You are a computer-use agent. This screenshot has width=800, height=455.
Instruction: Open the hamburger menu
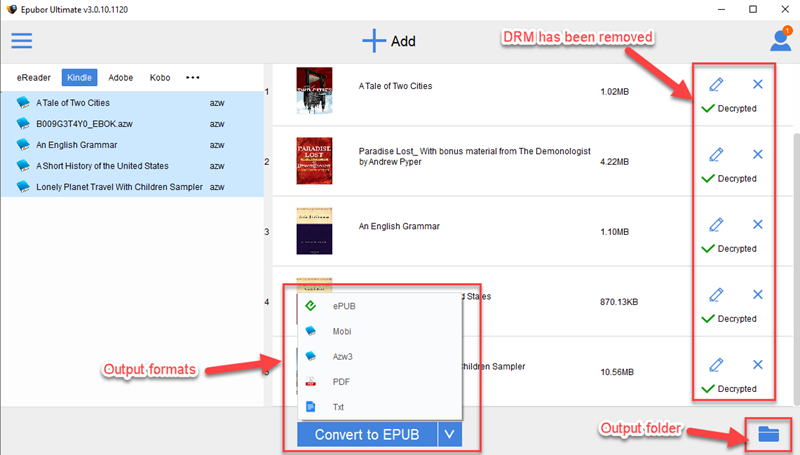pos(21,41)
